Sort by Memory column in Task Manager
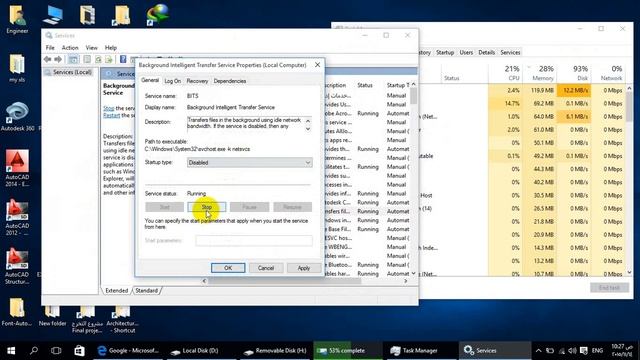Image resolution: width=640 pixels, height=360 pixels. coord(540,73)
